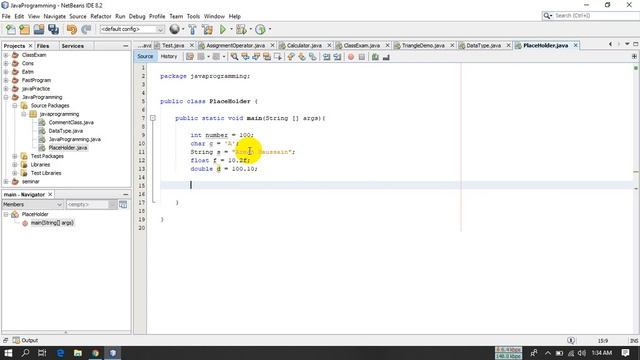The width and height of the screenshot is (640, 360).
Task: Open the Refactor menu
Action: (101, 16)
